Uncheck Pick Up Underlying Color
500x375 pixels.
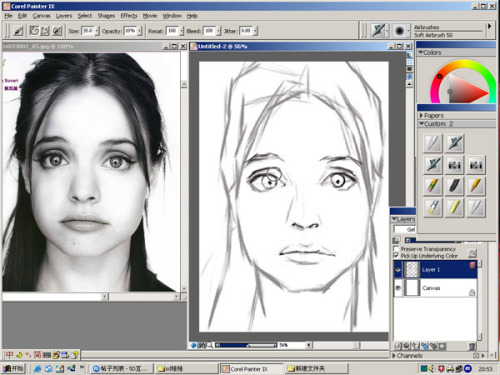tap(396, 256)
